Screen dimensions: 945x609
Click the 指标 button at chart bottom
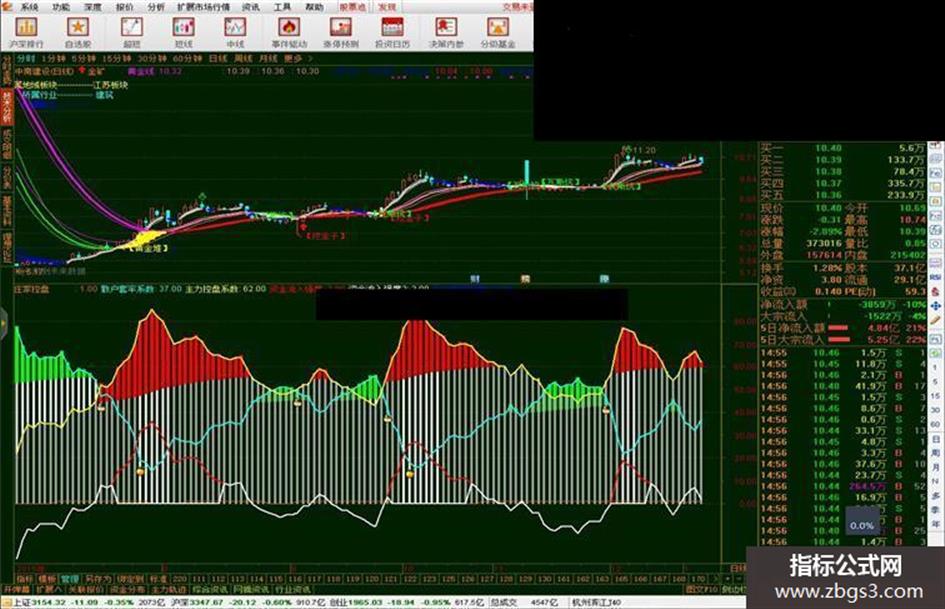pos(24,579)
